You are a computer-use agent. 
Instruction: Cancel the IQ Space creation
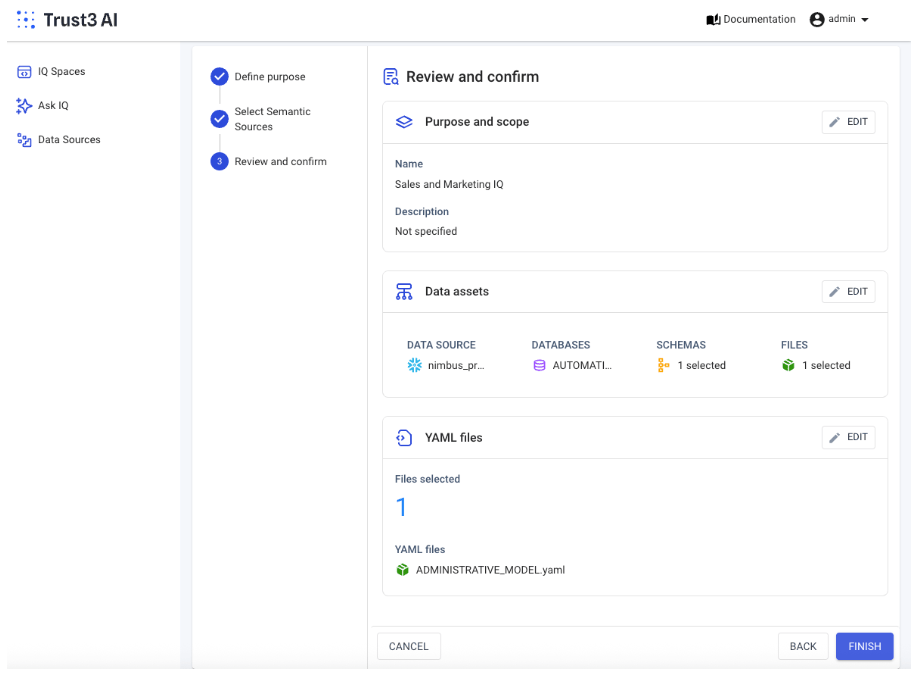408,646
